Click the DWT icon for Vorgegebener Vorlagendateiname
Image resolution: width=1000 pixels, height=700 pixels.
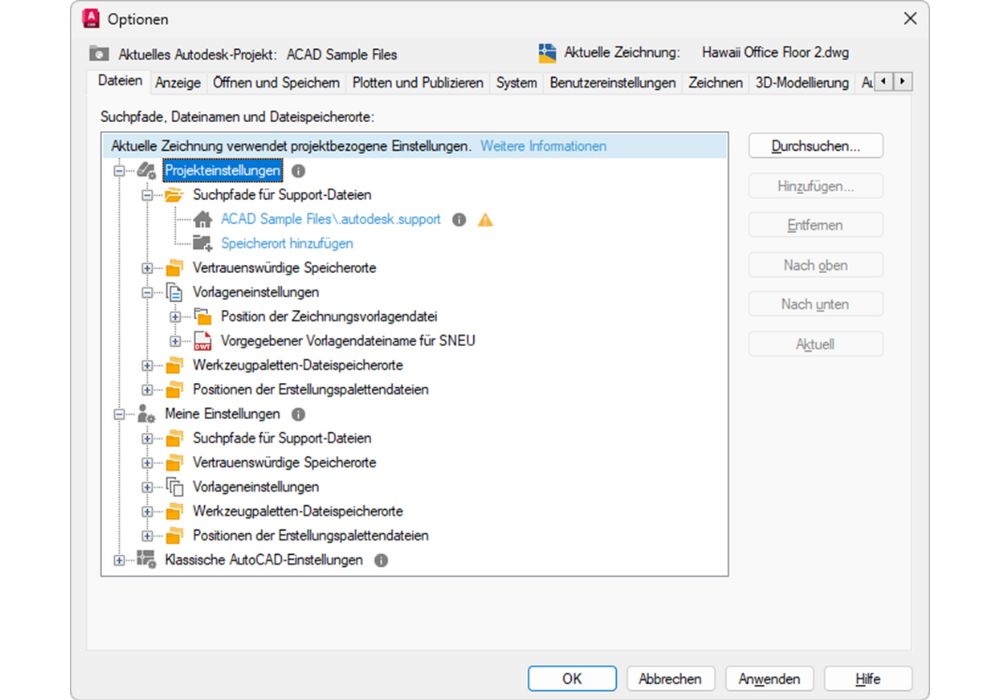coord(201,340)
